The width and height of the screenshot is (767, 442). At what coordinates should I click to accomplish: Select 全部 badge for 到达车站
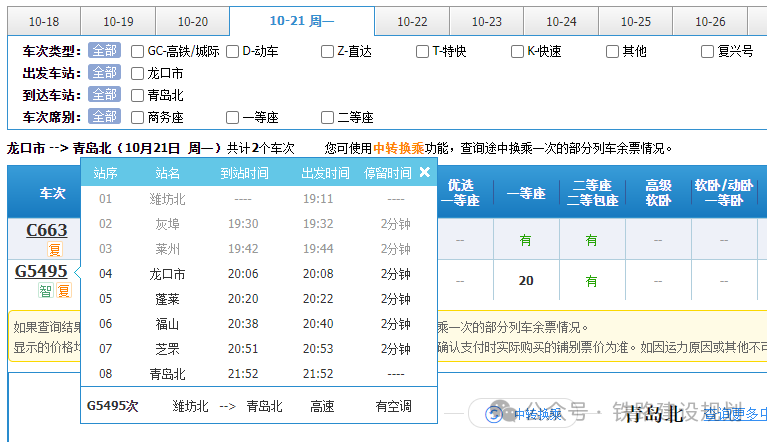point(104,95)
